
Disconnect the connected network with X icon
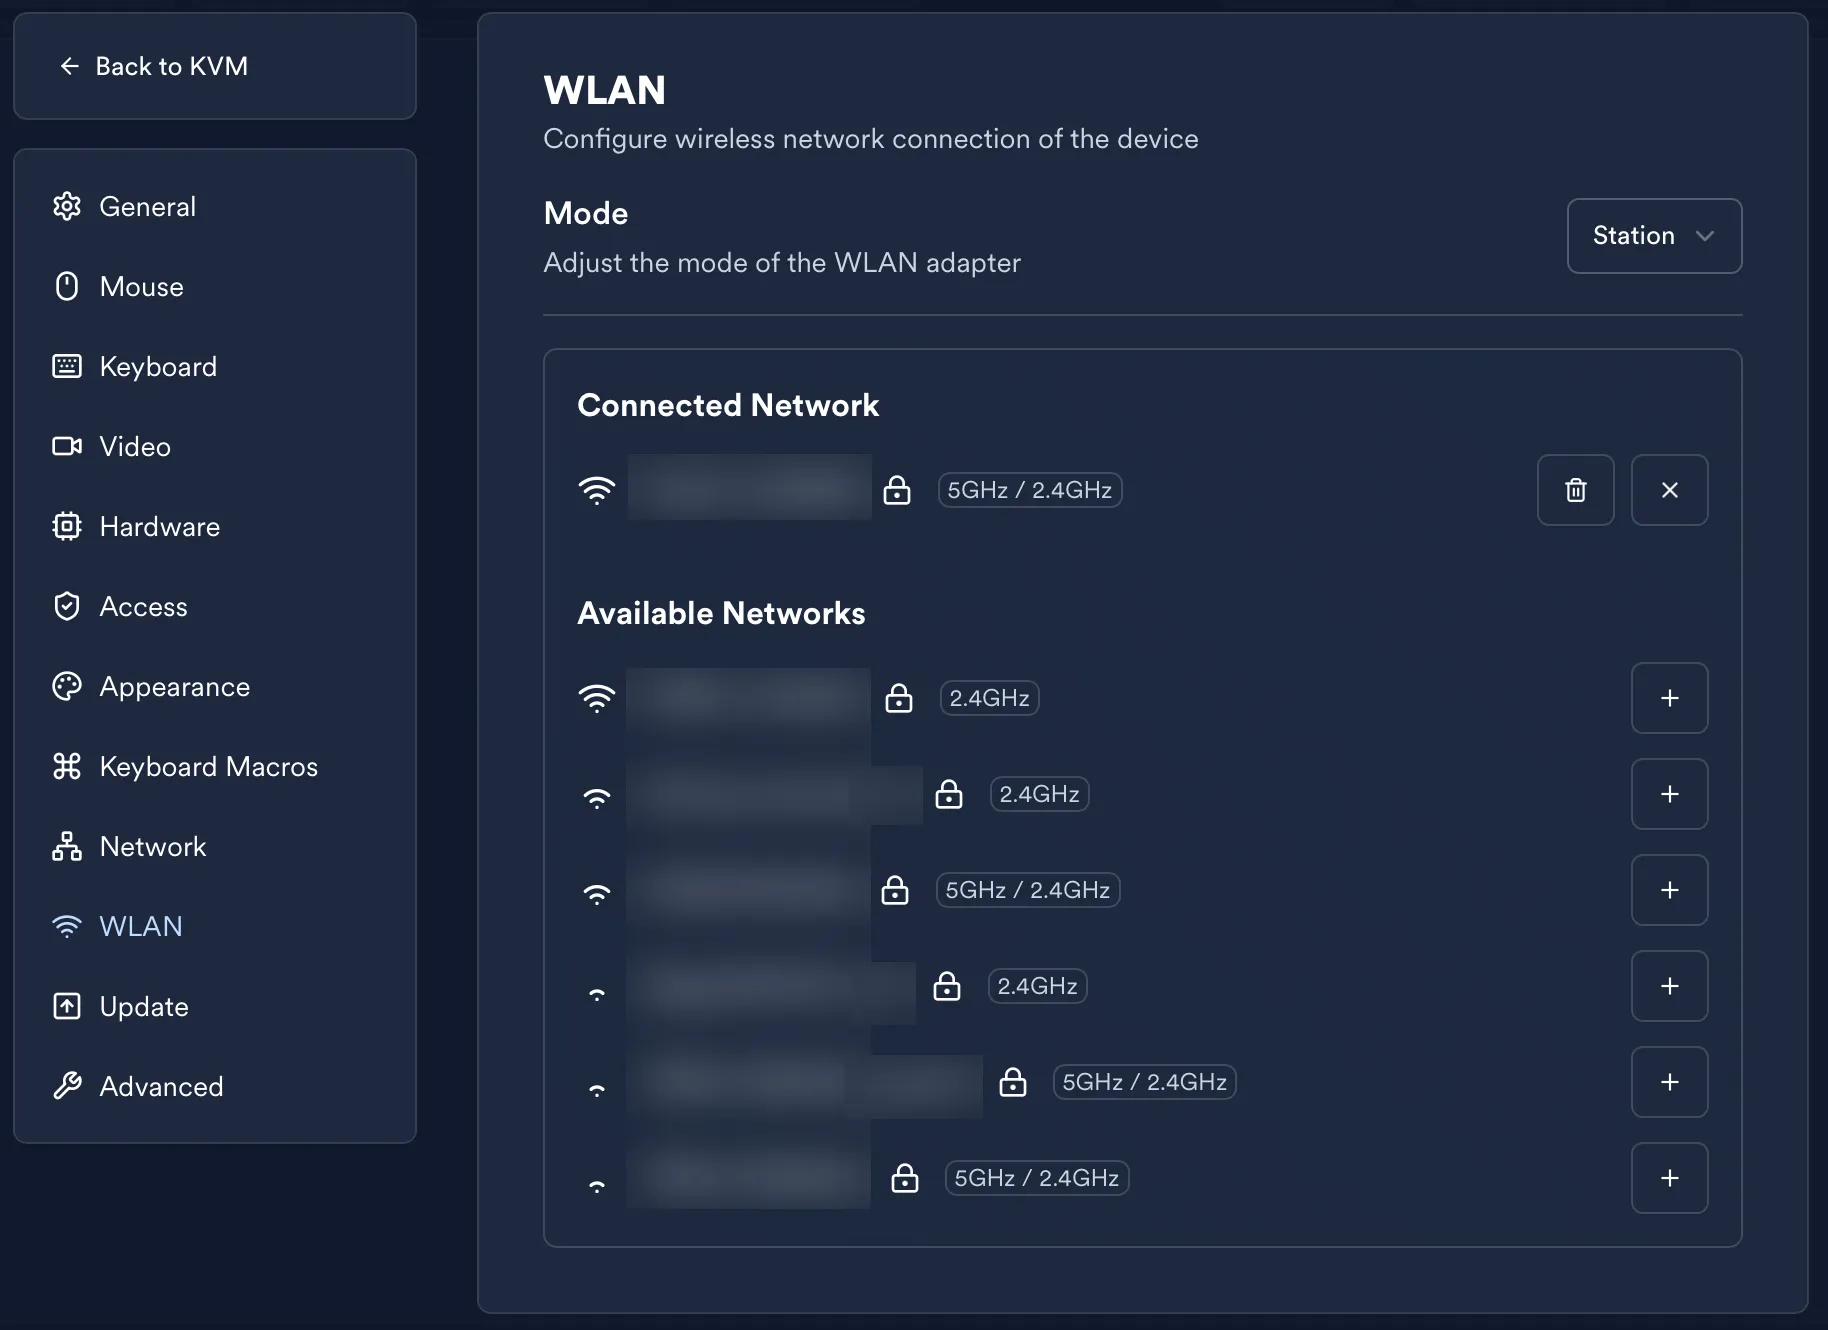point(1669,490)
